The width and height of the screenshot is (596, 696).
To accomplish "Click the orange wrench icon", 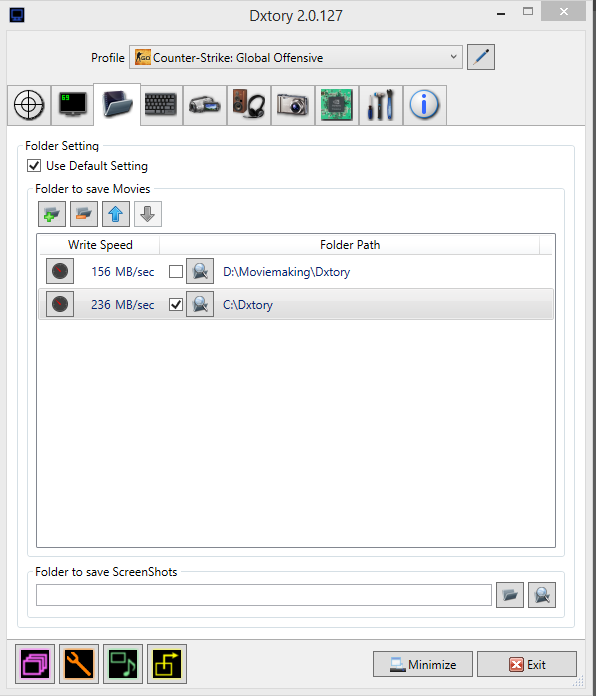I will [x=79, y=664].
